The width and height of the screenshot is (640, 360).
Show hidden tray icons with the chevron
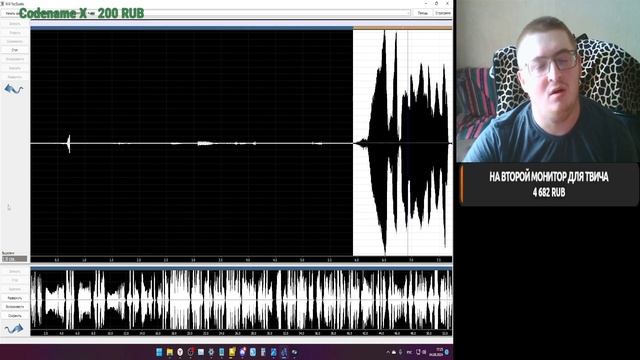click(x=388, y=352)
